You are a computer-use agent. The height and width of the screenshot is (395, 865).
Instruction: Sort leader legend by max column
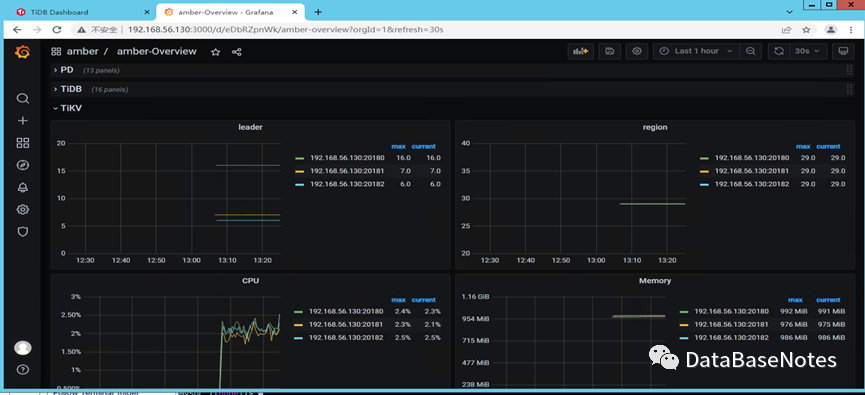click(398, 146)
